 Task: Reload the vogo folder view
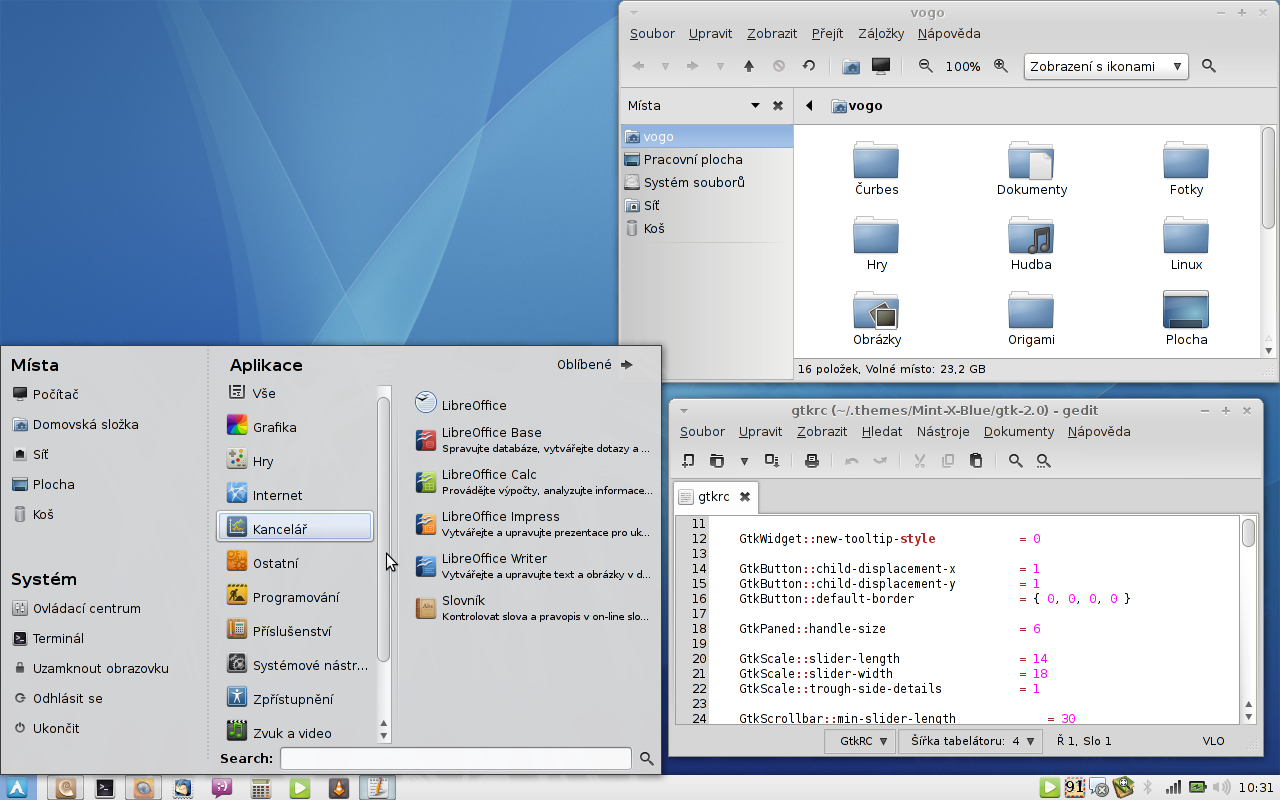809,66
